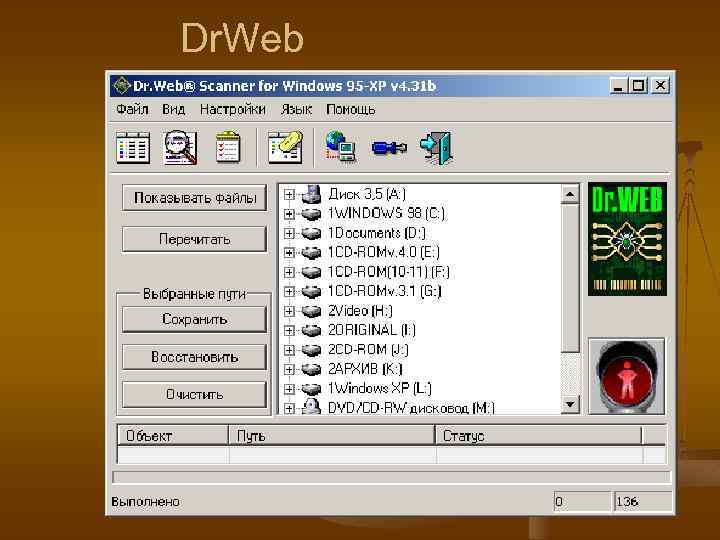Click the Перечитать button
720x540 pixels.
(195, 239)
